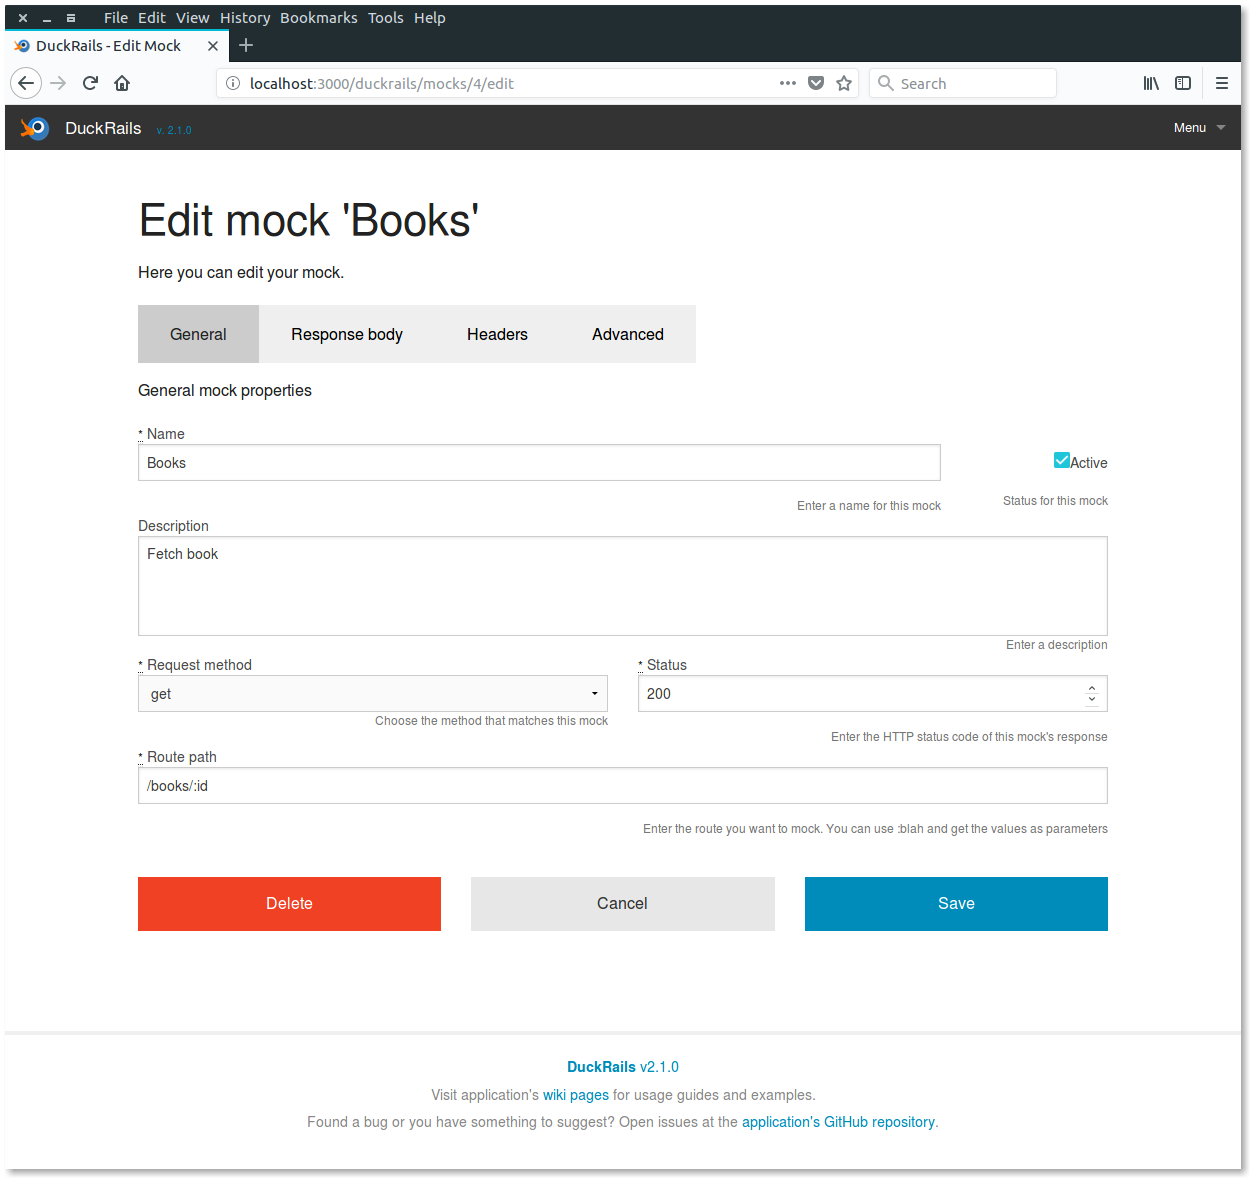Click the v. 2.1.0 version label
Image resolution: width=1250 pixels, height=1178 pixels.
pos(174,130)
